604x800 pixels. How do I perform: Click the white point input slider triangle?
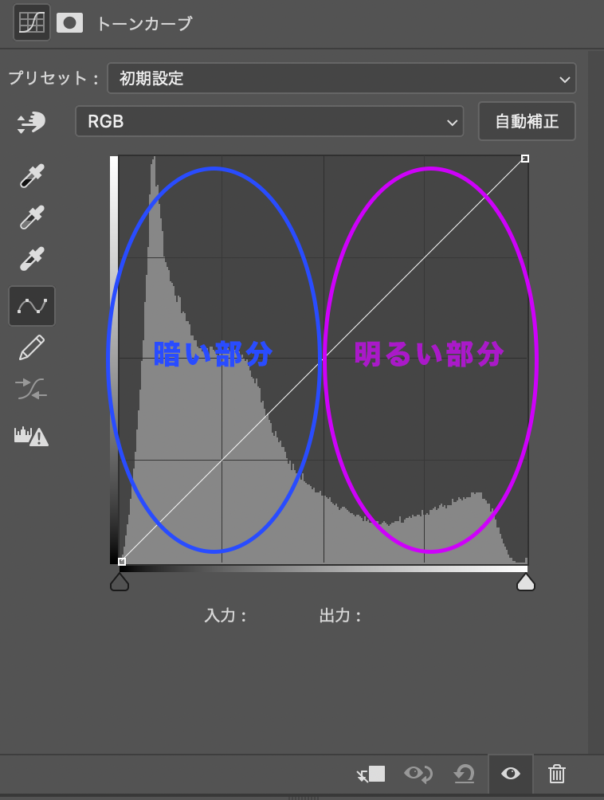[x=526, y=582]
